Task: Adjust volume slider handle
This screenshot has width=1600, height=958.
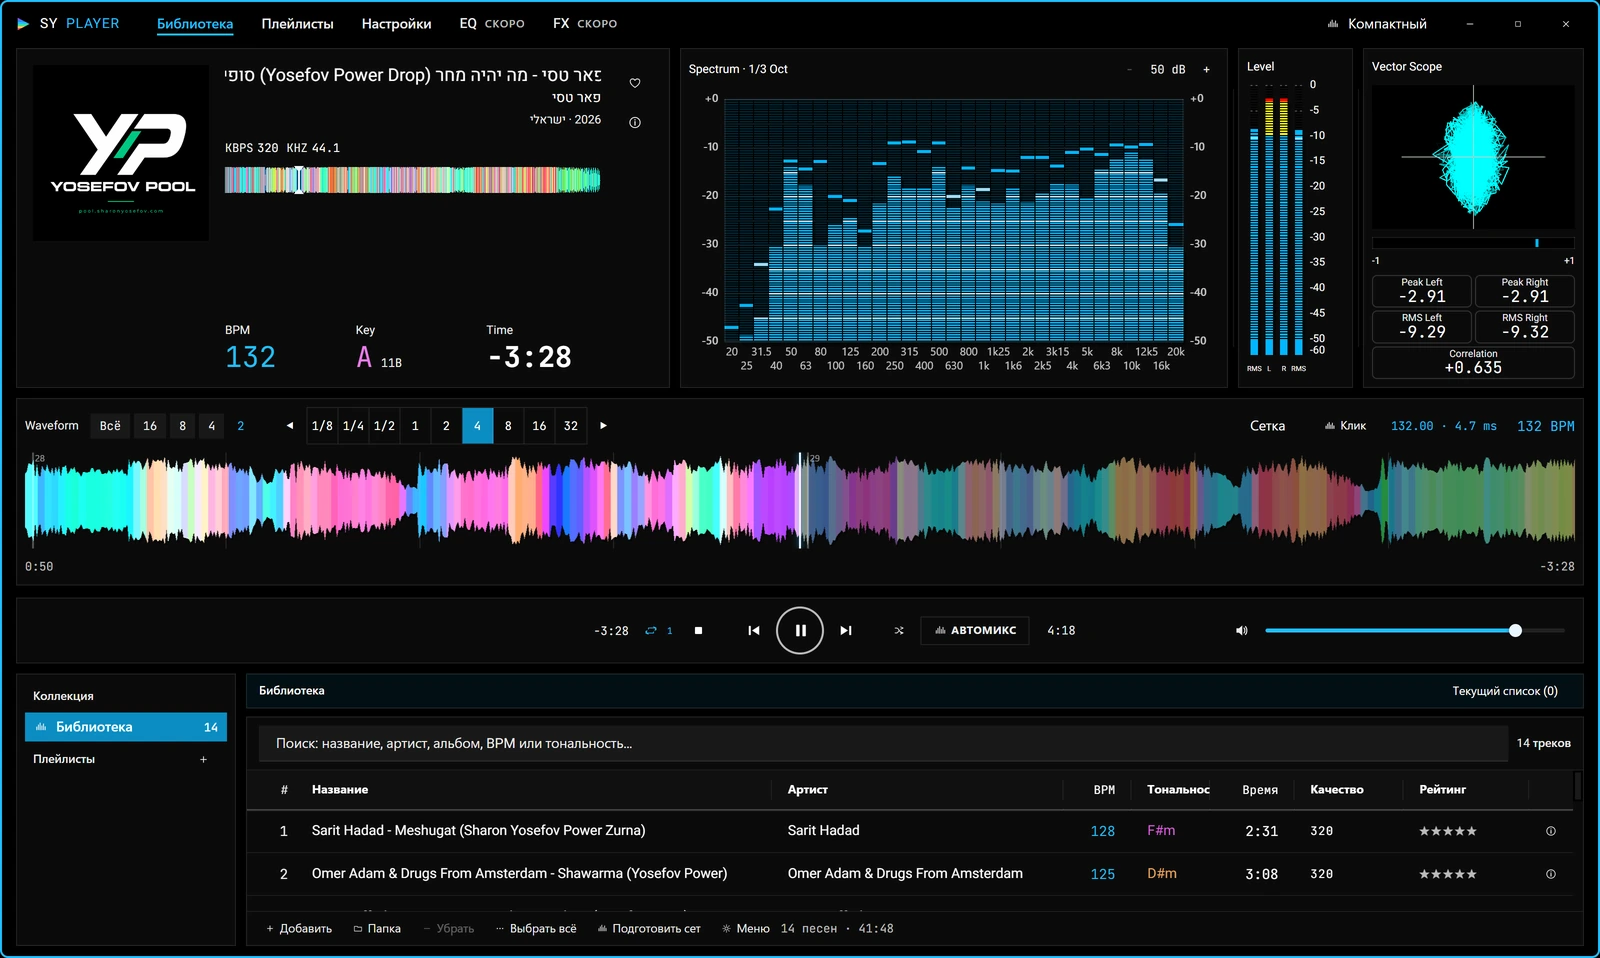Action: pos(1515,630)
